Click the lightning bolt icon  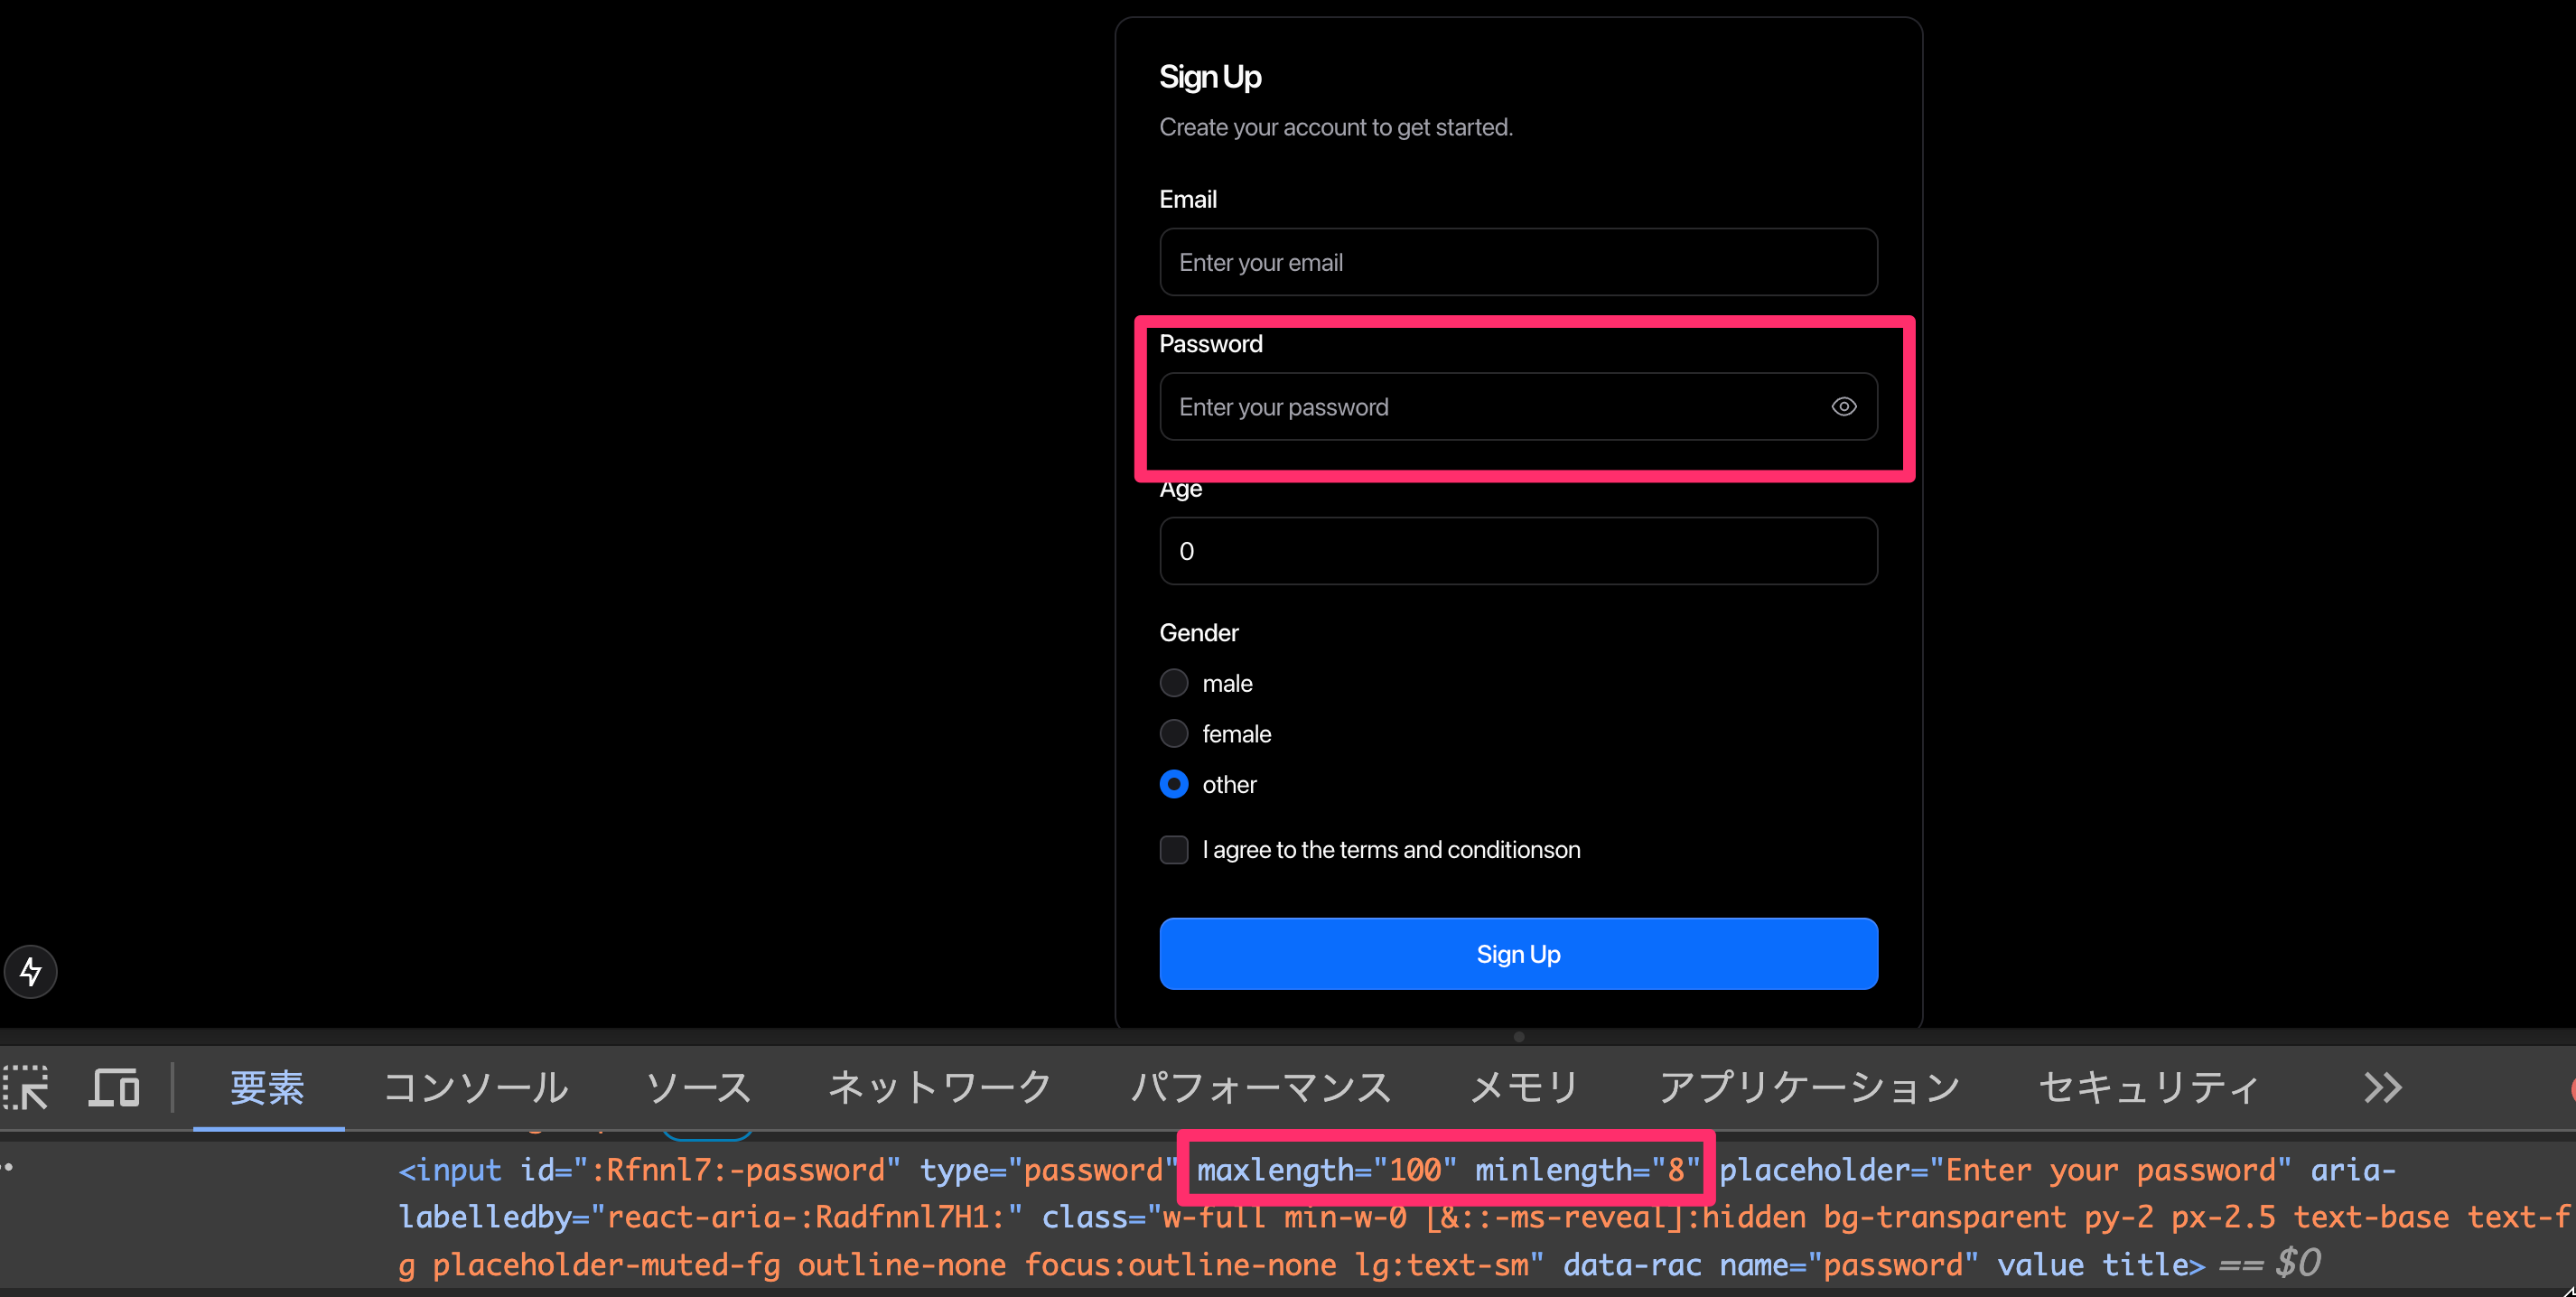pos(30,971)
